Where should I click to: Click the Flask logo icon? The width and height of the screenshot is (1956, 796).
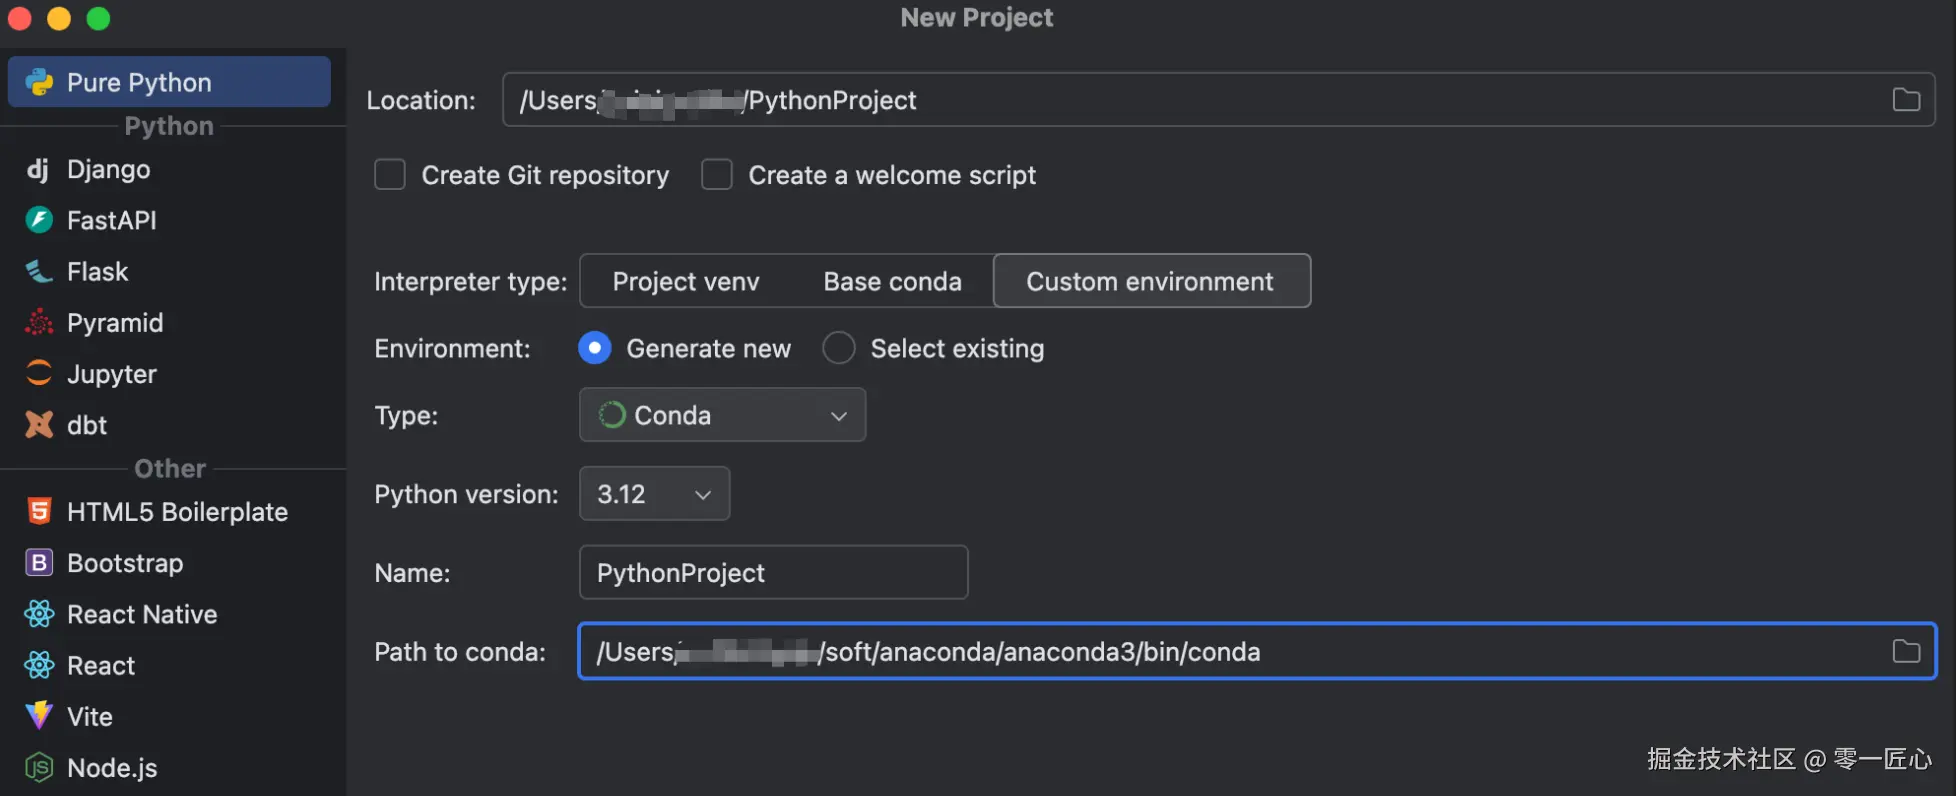[x=39, y=271]
